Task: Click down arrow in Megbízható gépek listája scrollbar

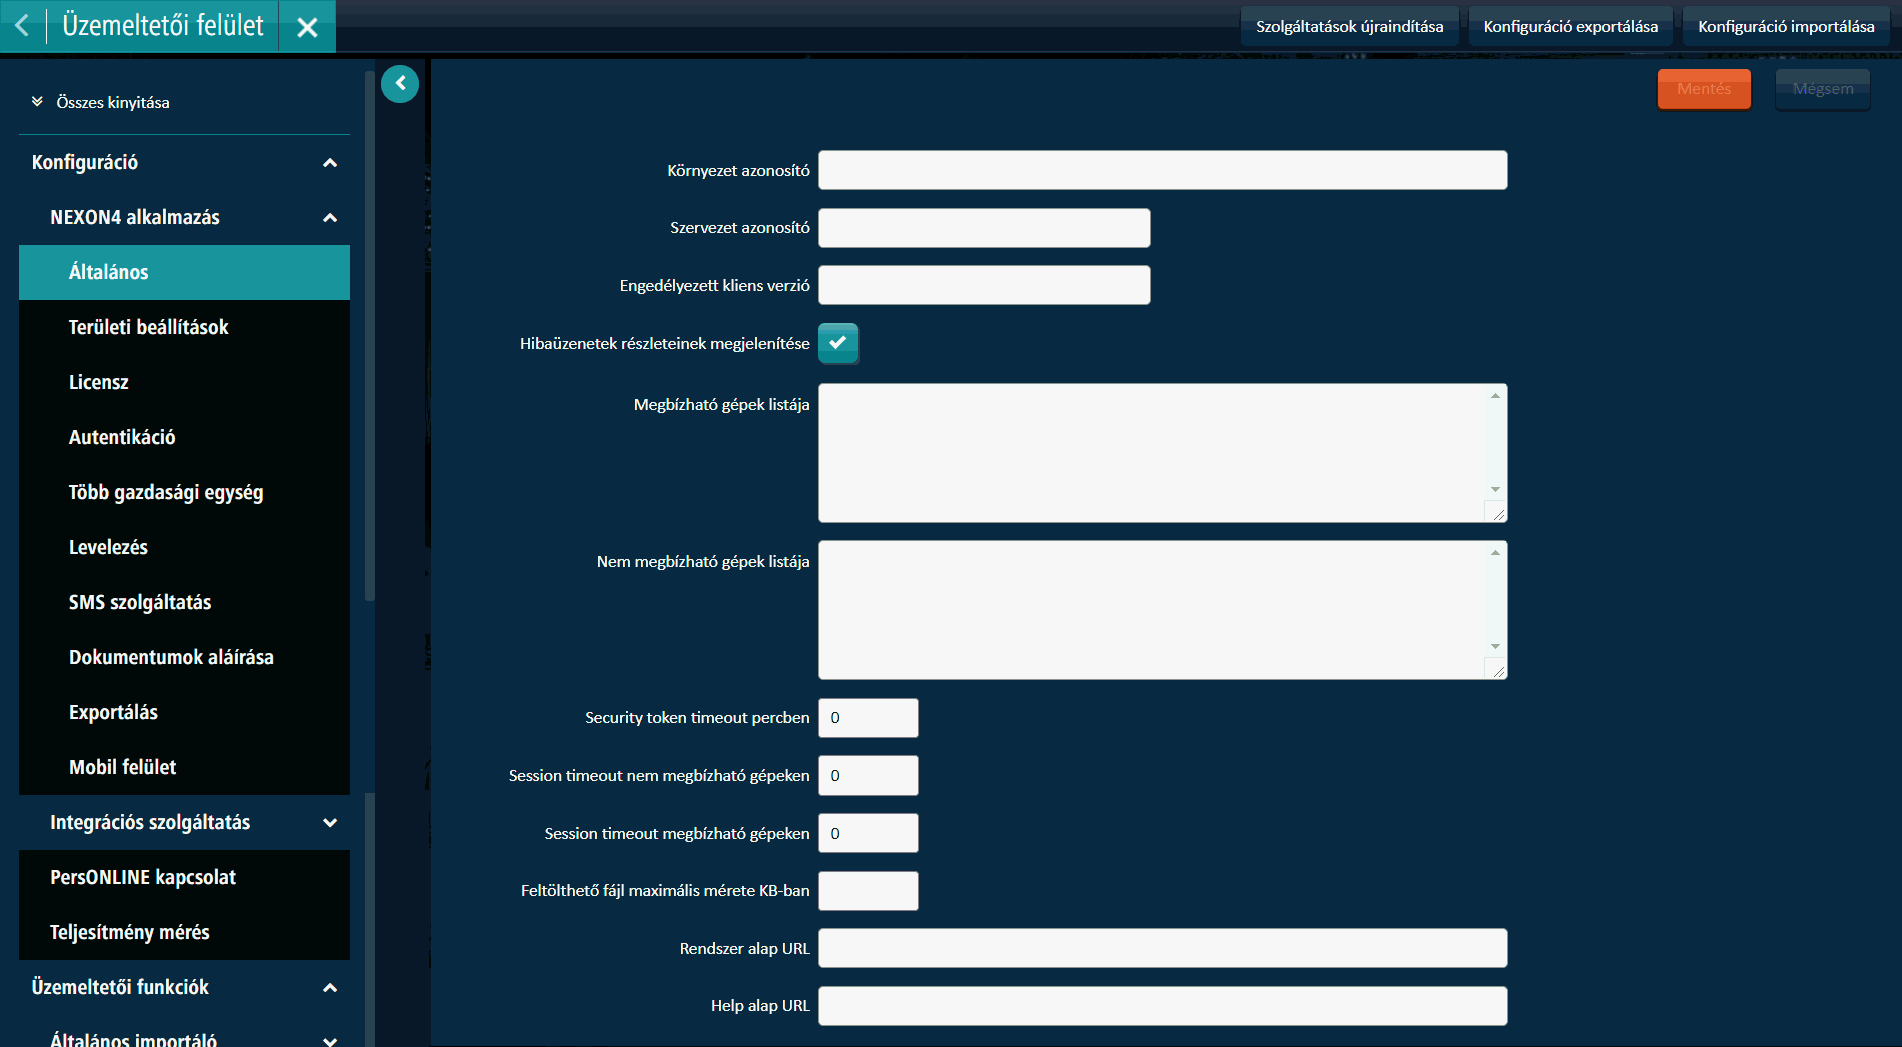Action: [1495, 490]
